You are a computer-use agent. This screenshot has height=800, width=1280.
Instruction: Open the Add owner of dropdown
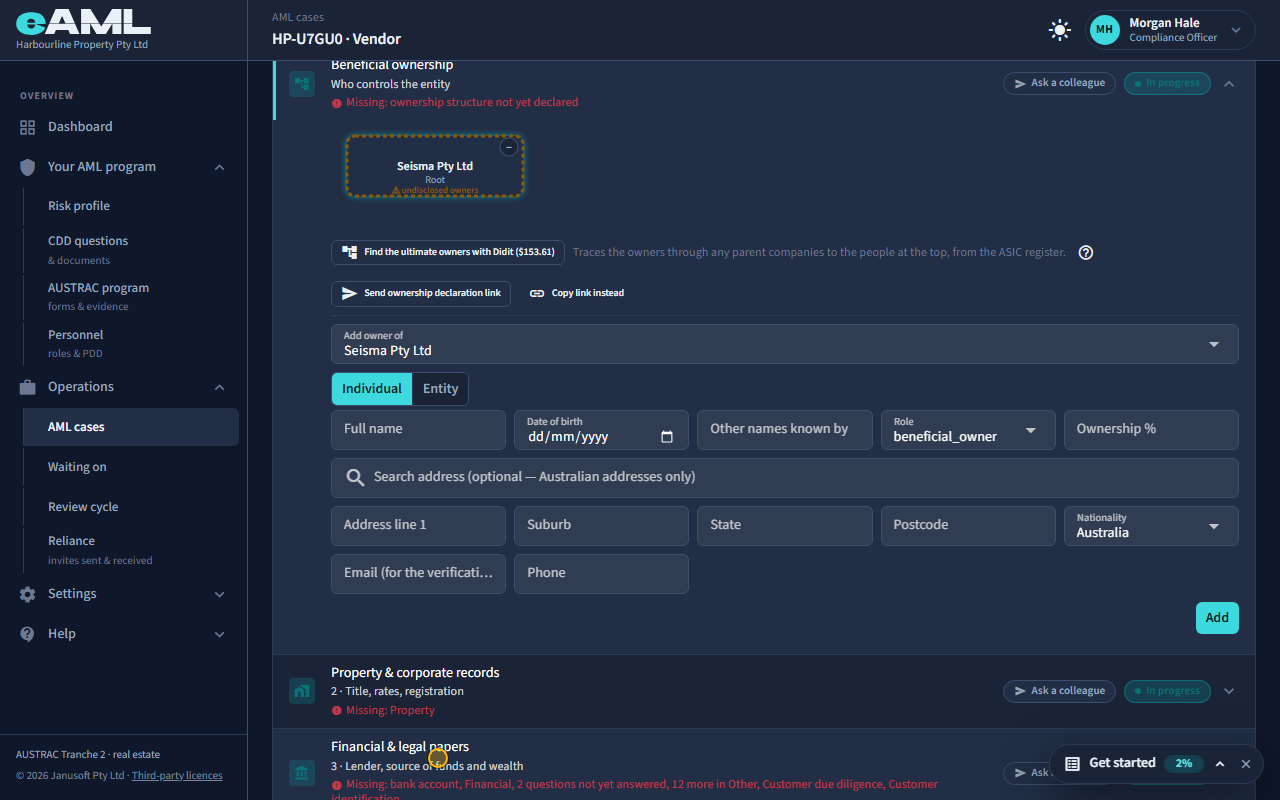point(785,344)
